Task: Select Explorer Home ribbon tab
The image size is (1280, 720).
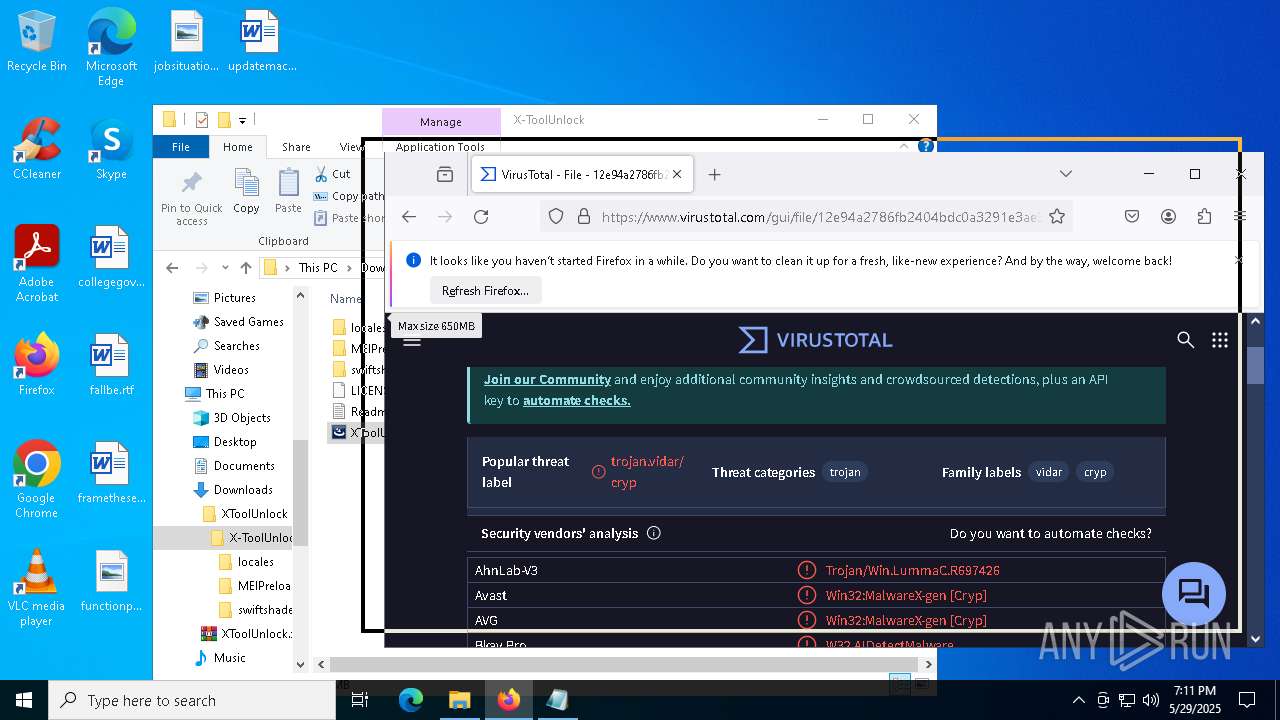Action: 238,147
